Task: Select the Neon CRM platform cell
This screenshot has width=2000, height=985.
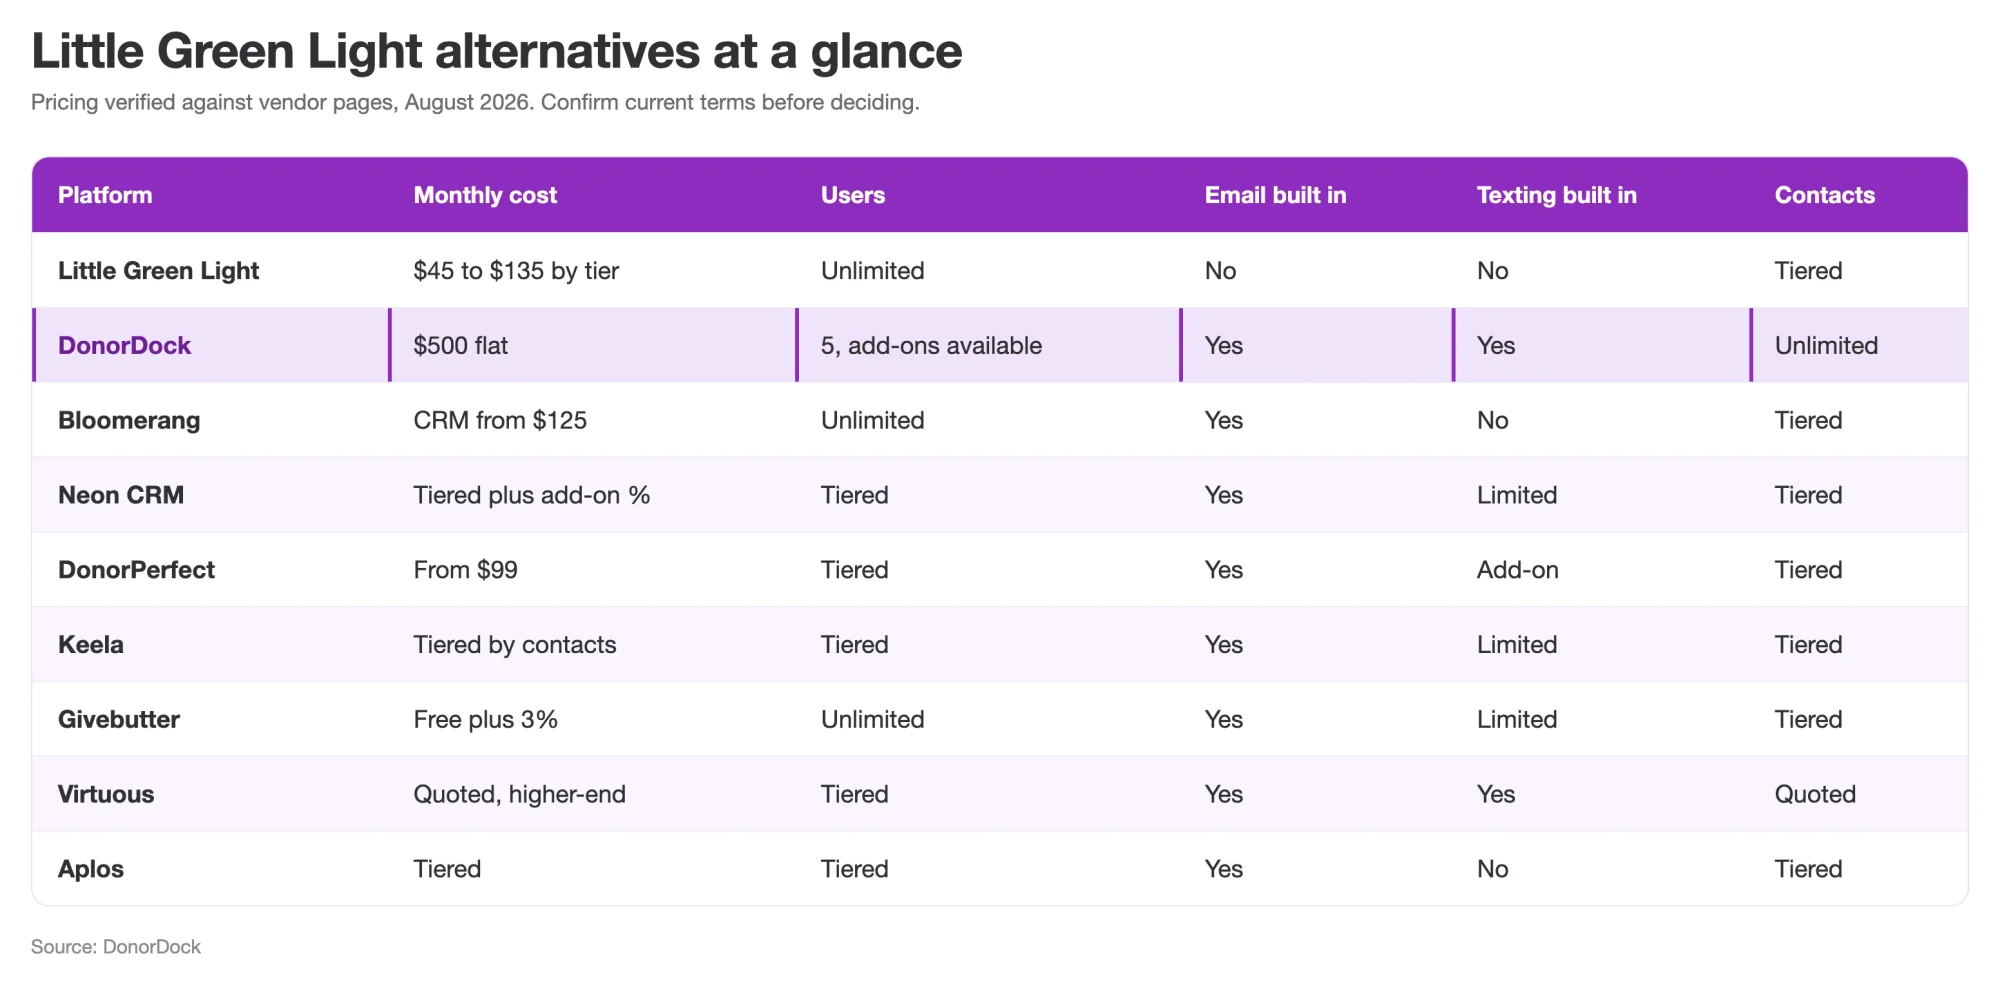Action: tap(121, 495)
